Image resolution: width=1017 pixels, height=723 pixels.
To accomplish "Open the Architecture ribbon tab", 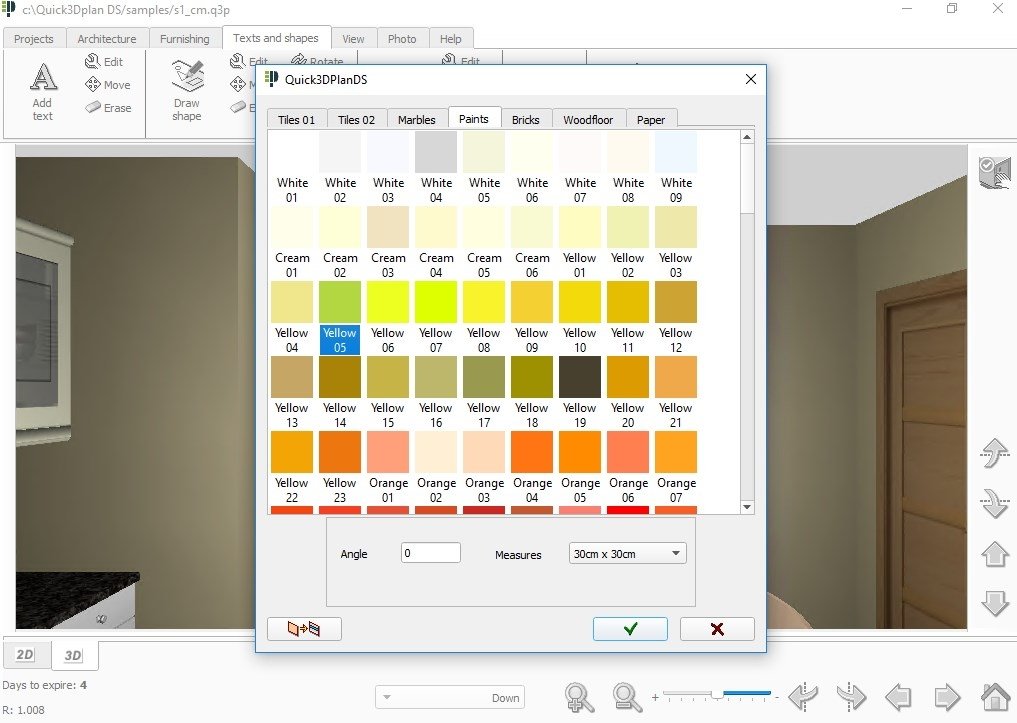I will (x=107, y=39).
